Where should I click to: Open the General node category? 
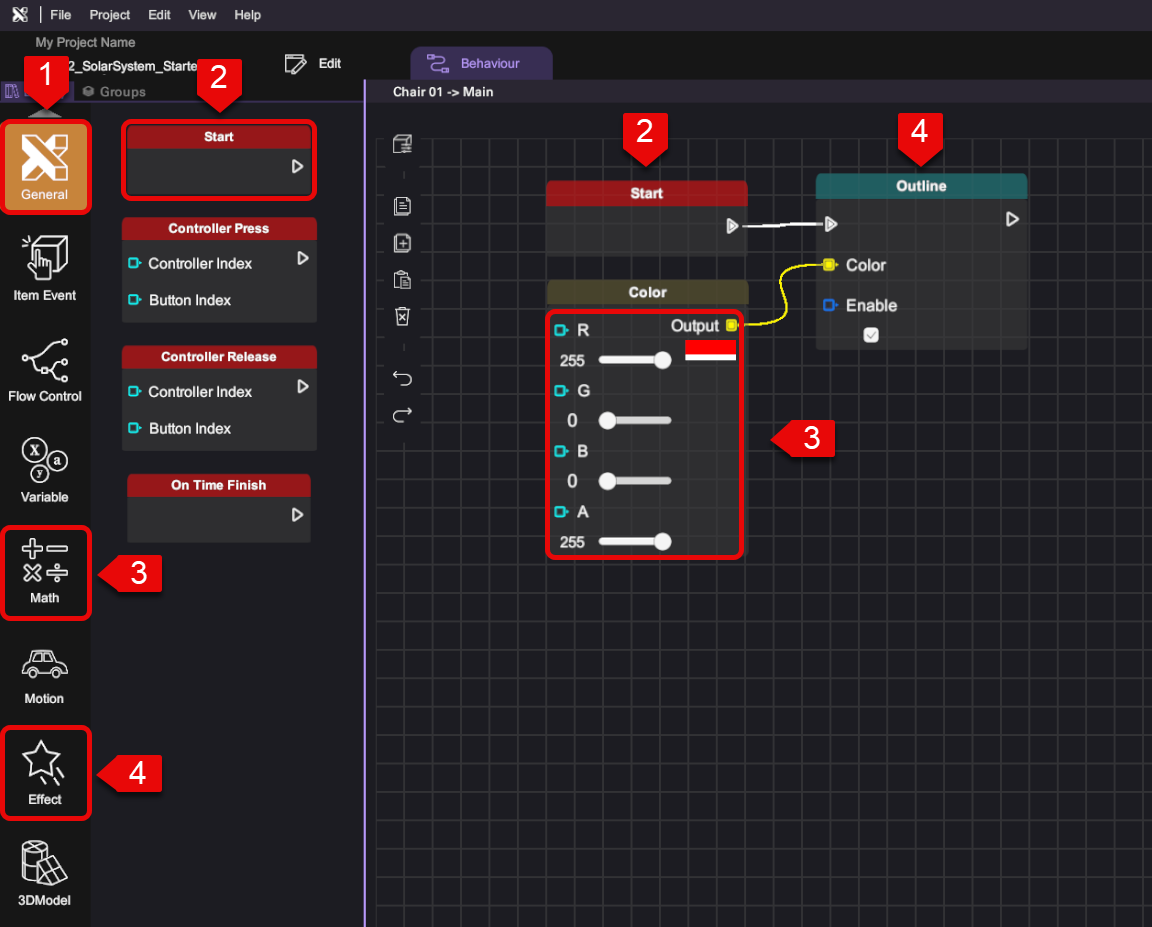click(x=45, y=167)
